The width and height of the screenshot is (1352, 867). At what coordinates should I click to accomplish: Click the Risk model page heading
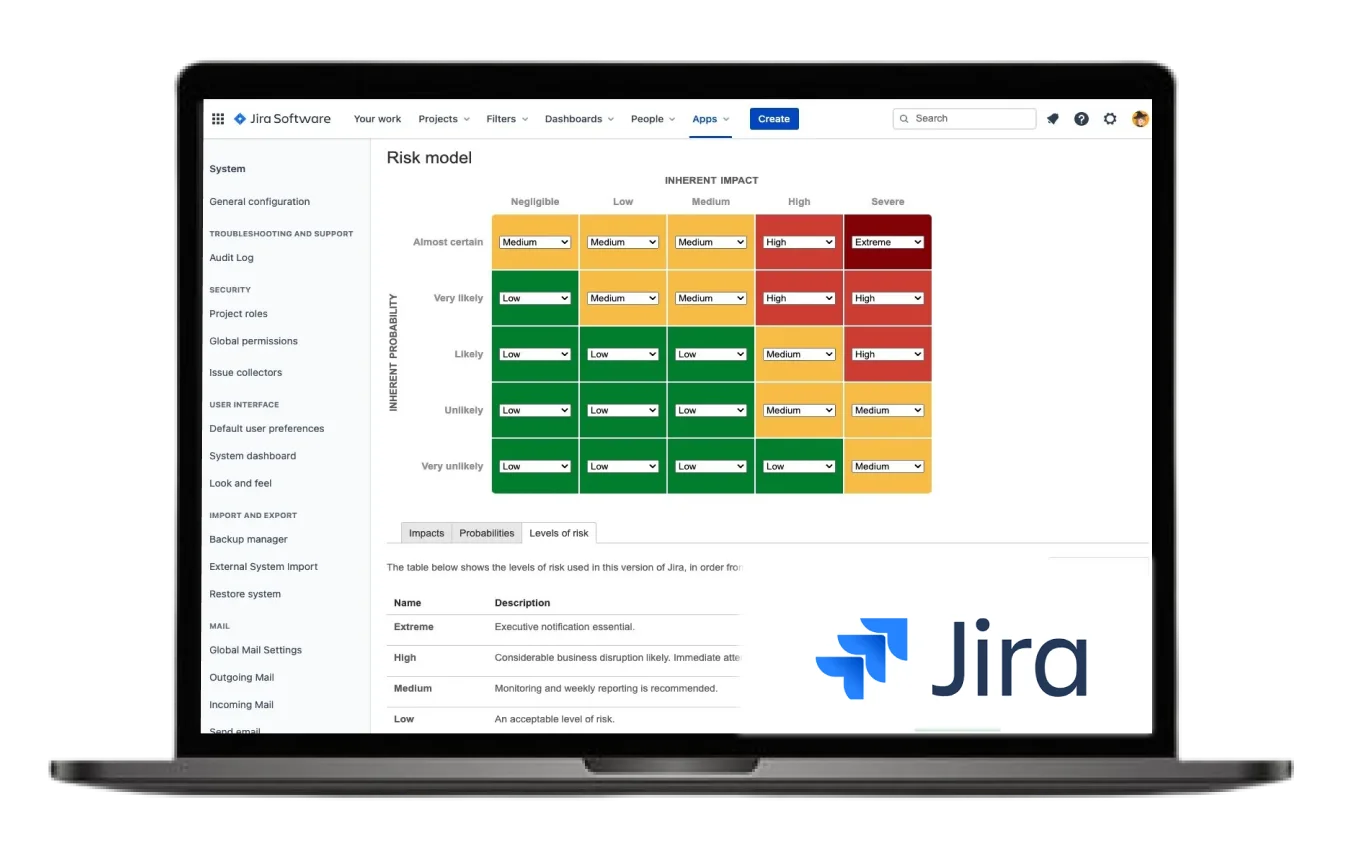(x=429, y=158)
